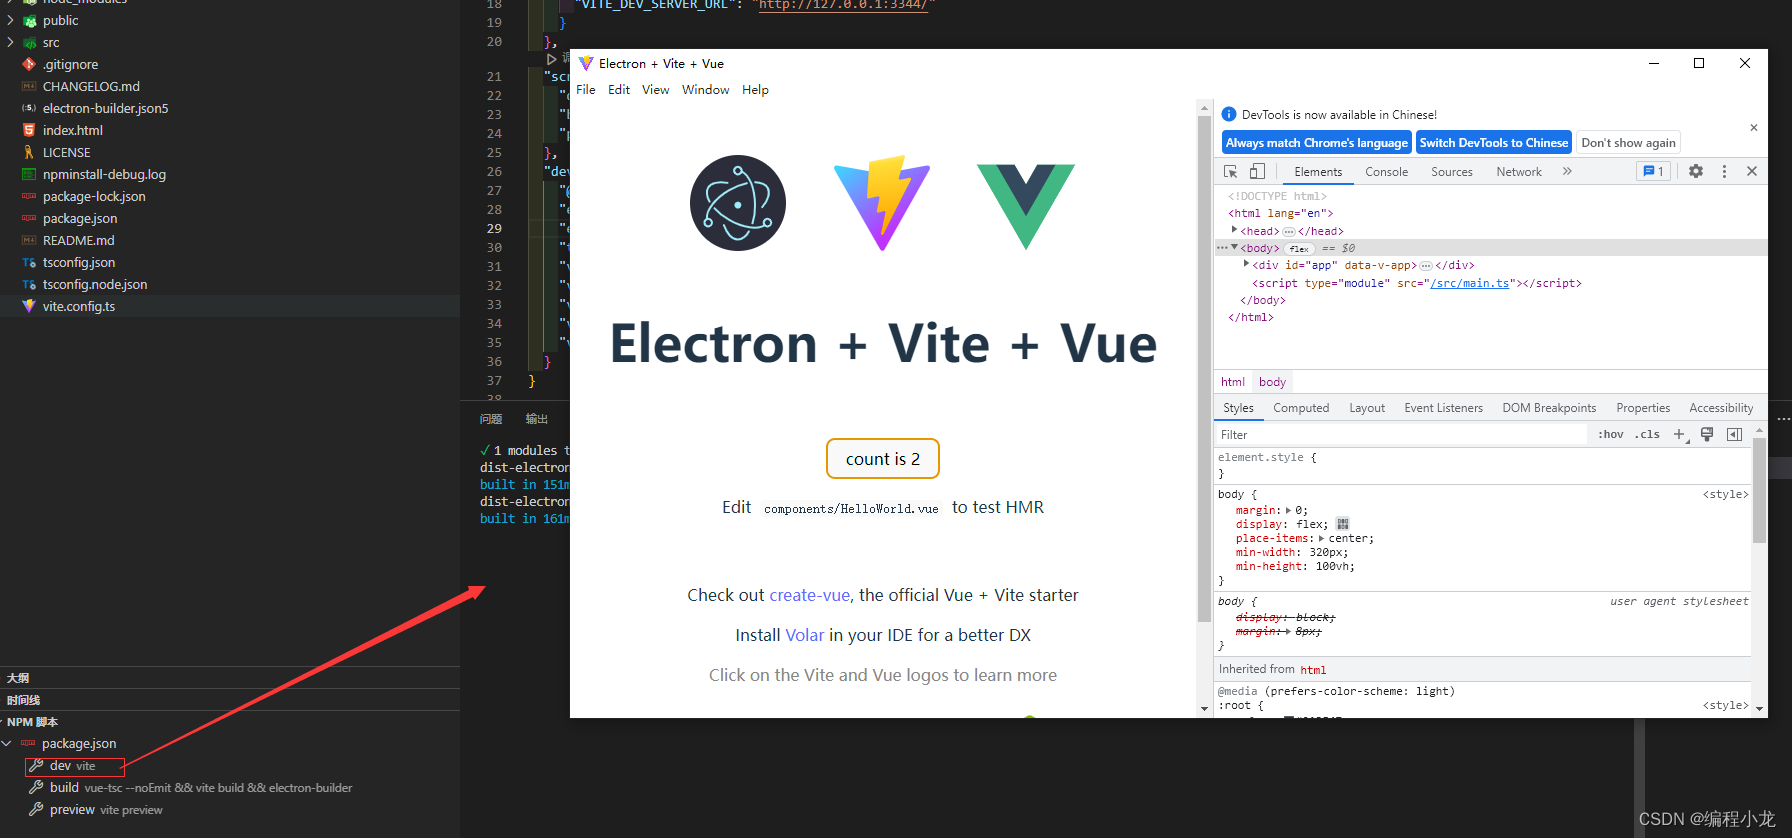This screenshot has height=838, width=1792.
Task: Open the Computed styles pane tab
Action: tap(1301, 408)
